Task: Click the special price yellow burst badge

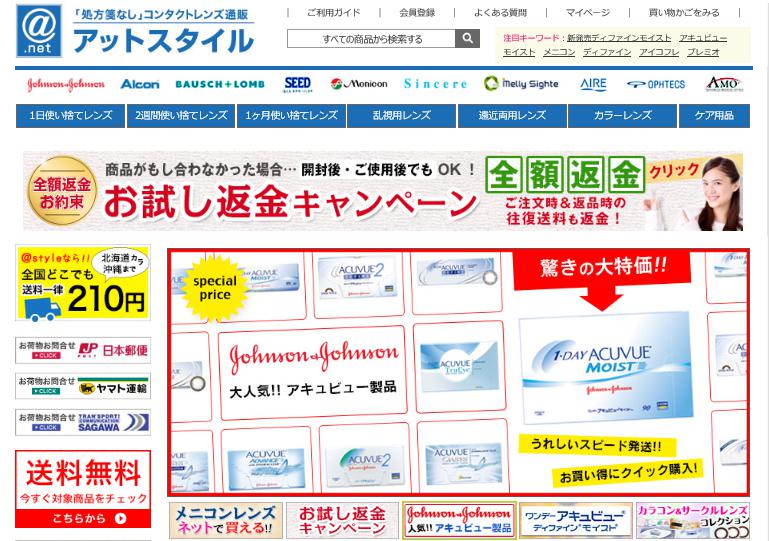Action: 215,288
